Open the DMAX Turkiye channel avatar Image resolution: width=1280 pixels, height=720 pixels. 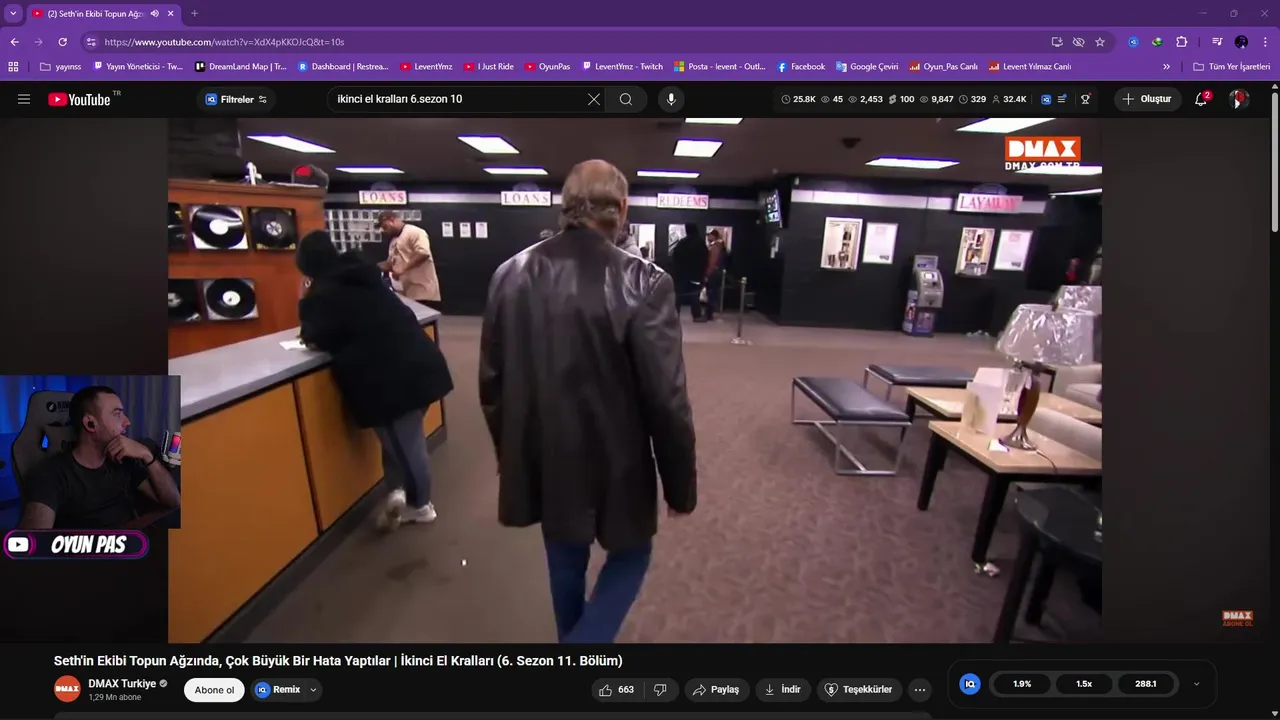click(x=67, y=689)
